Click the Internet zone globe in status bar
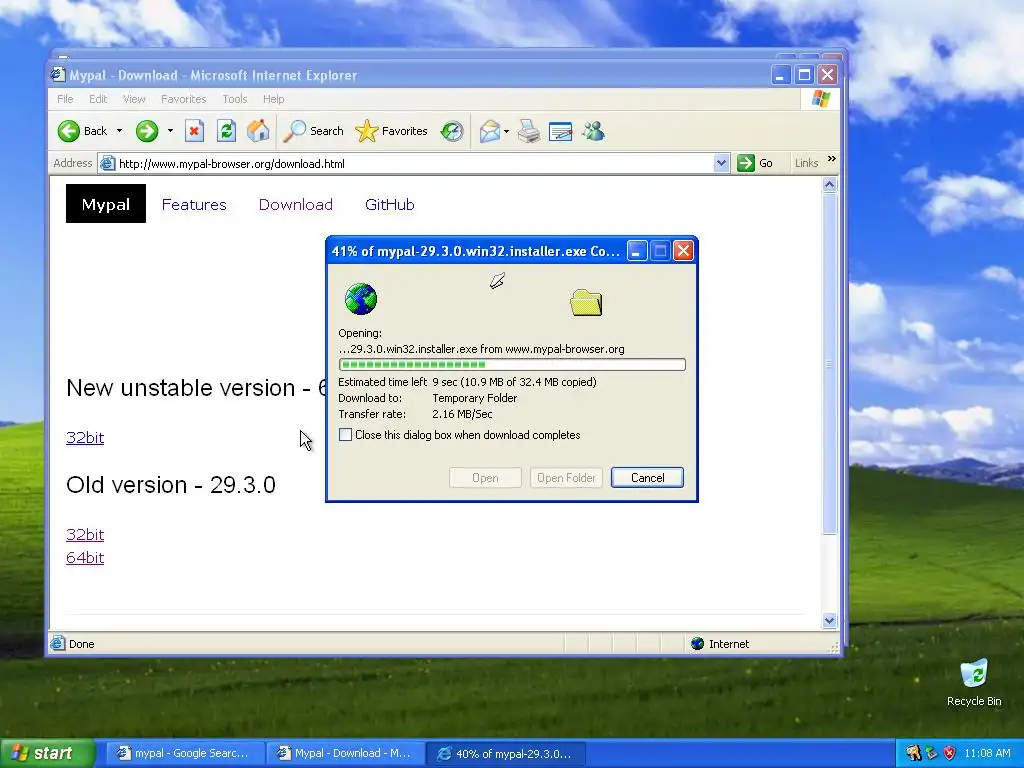This screenshot has width=1024, height=768. point(697,643)
